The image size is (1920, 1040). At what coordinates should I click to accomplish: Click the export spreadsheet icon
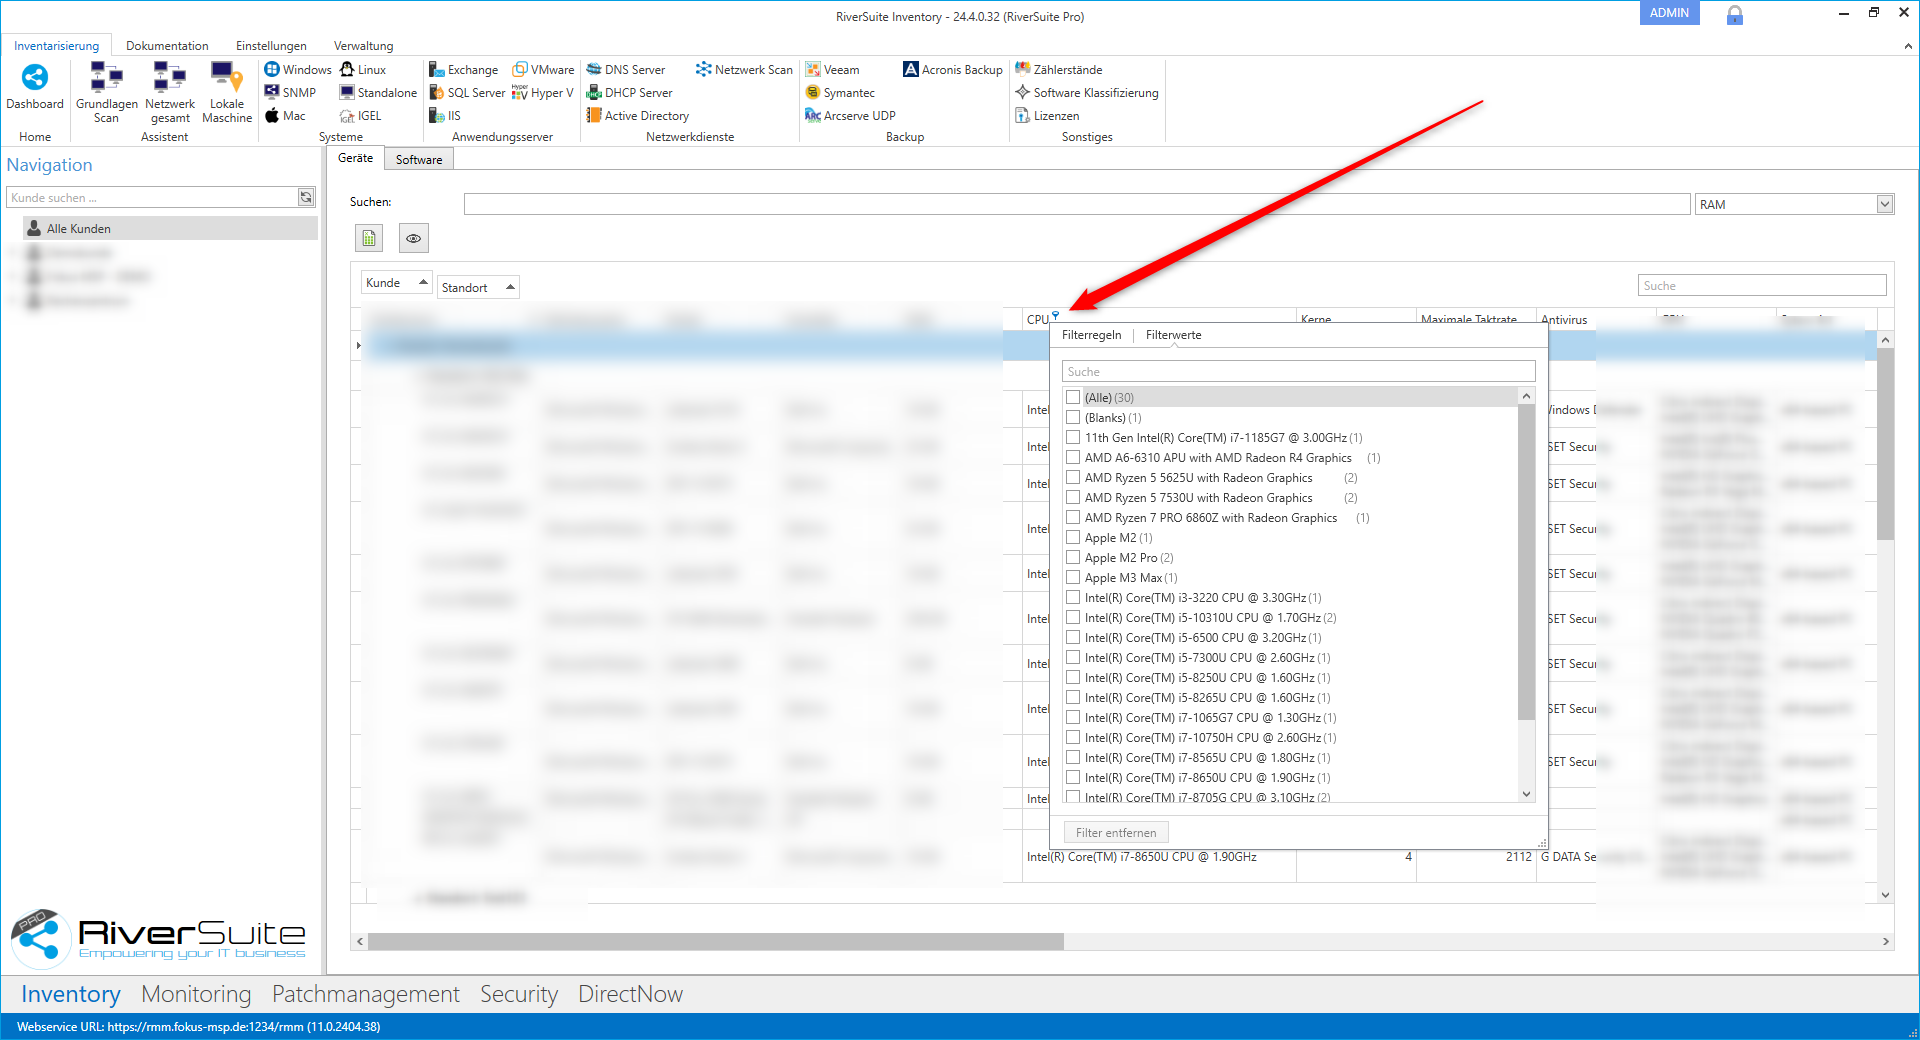pos(369,238)
